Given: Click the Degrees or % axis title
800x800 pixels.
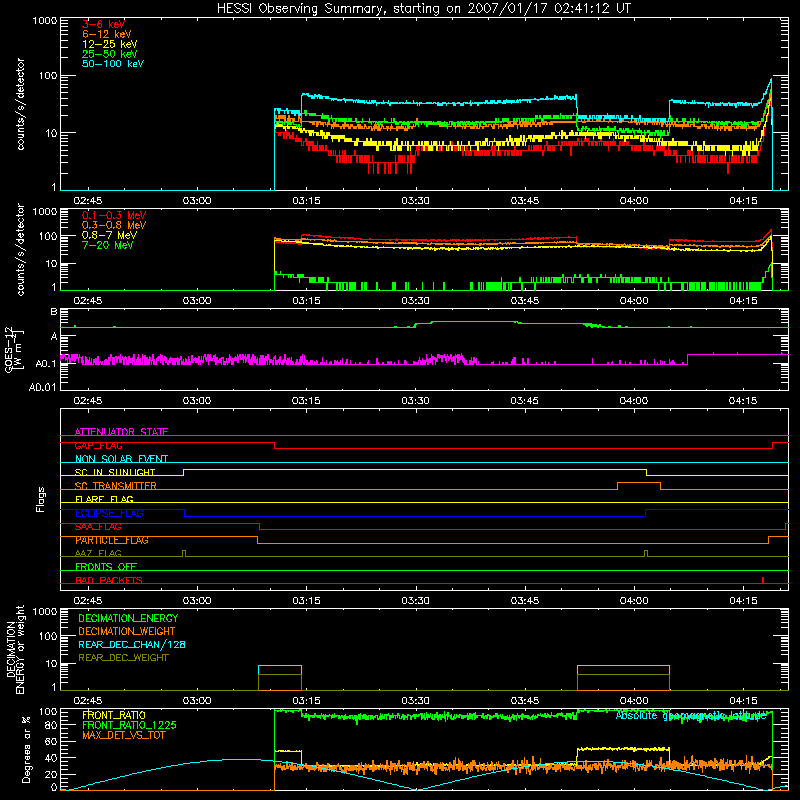Looking at the screenshot, I should point(26,749).
